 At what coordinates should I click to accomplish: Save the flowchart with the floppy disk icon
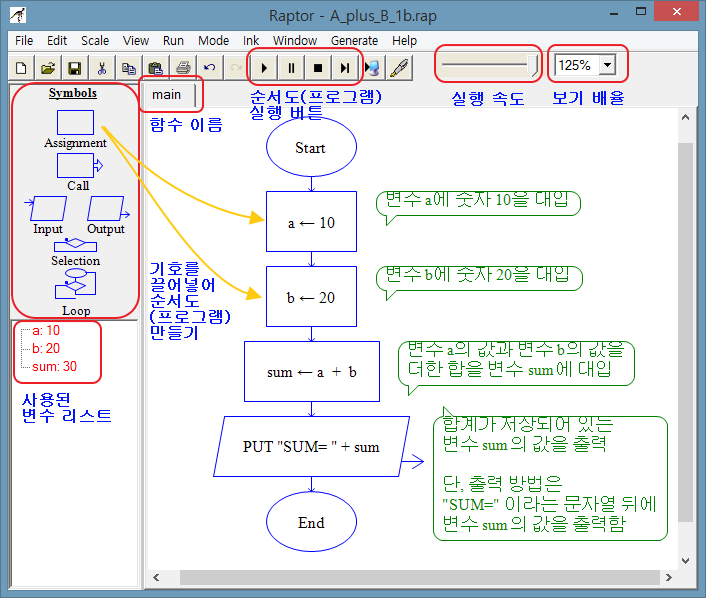coord(75,68)
